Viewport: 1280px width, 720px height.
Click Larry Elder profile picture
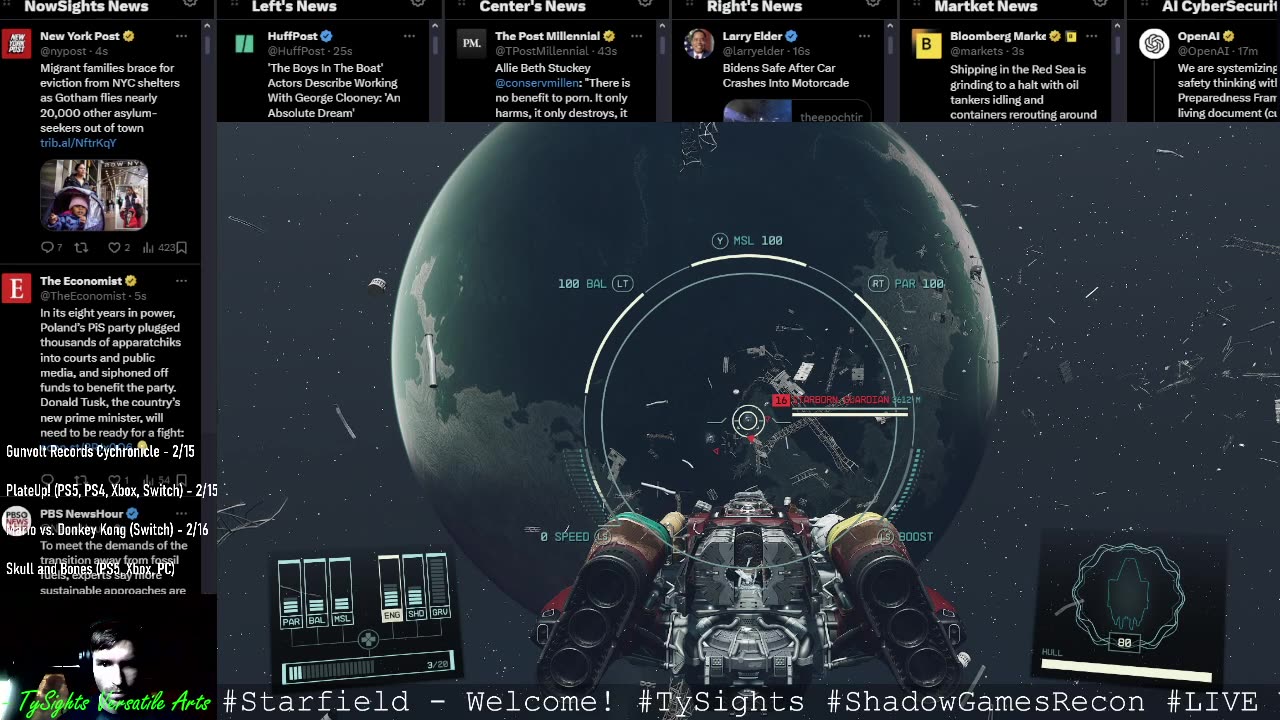click(700, 44)
